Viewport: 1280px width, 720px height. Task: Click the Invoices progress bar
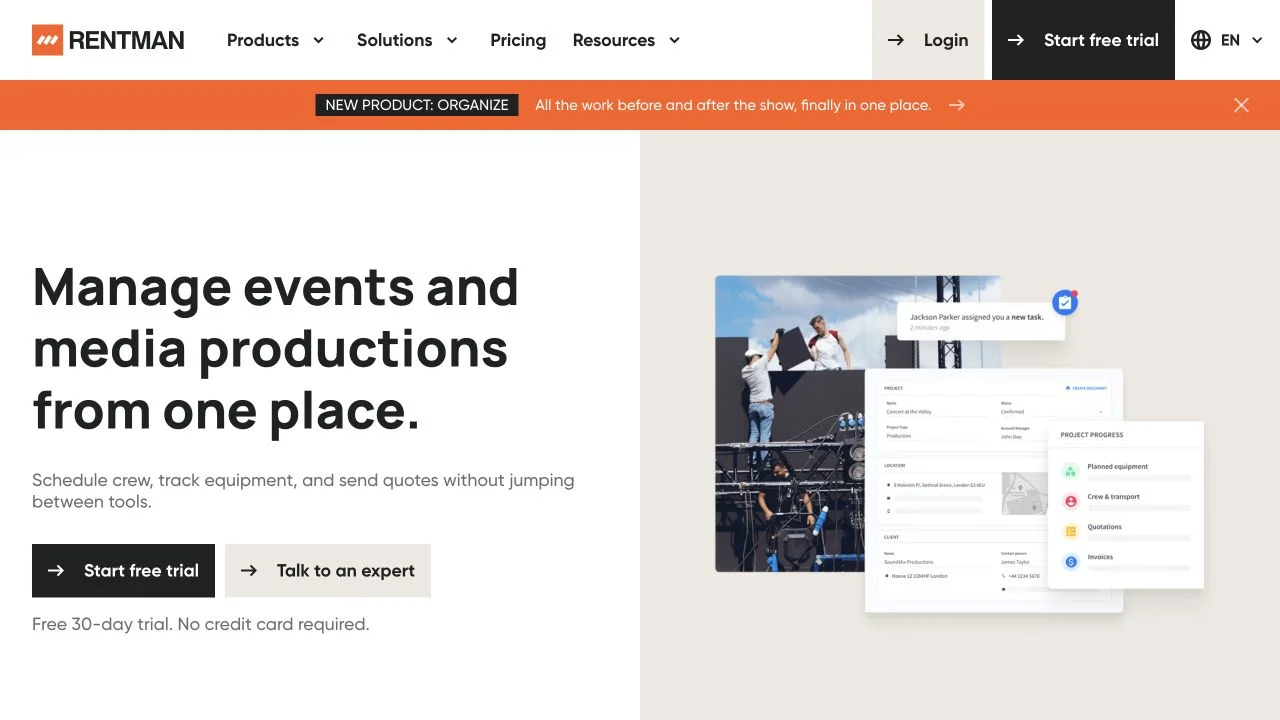point(1139,569)
